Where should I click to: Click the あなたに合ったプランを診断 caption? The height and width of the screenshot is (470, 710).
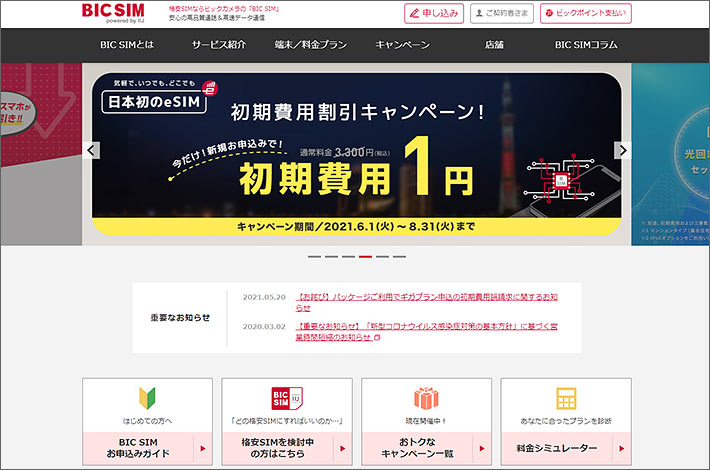coord(566,421)
